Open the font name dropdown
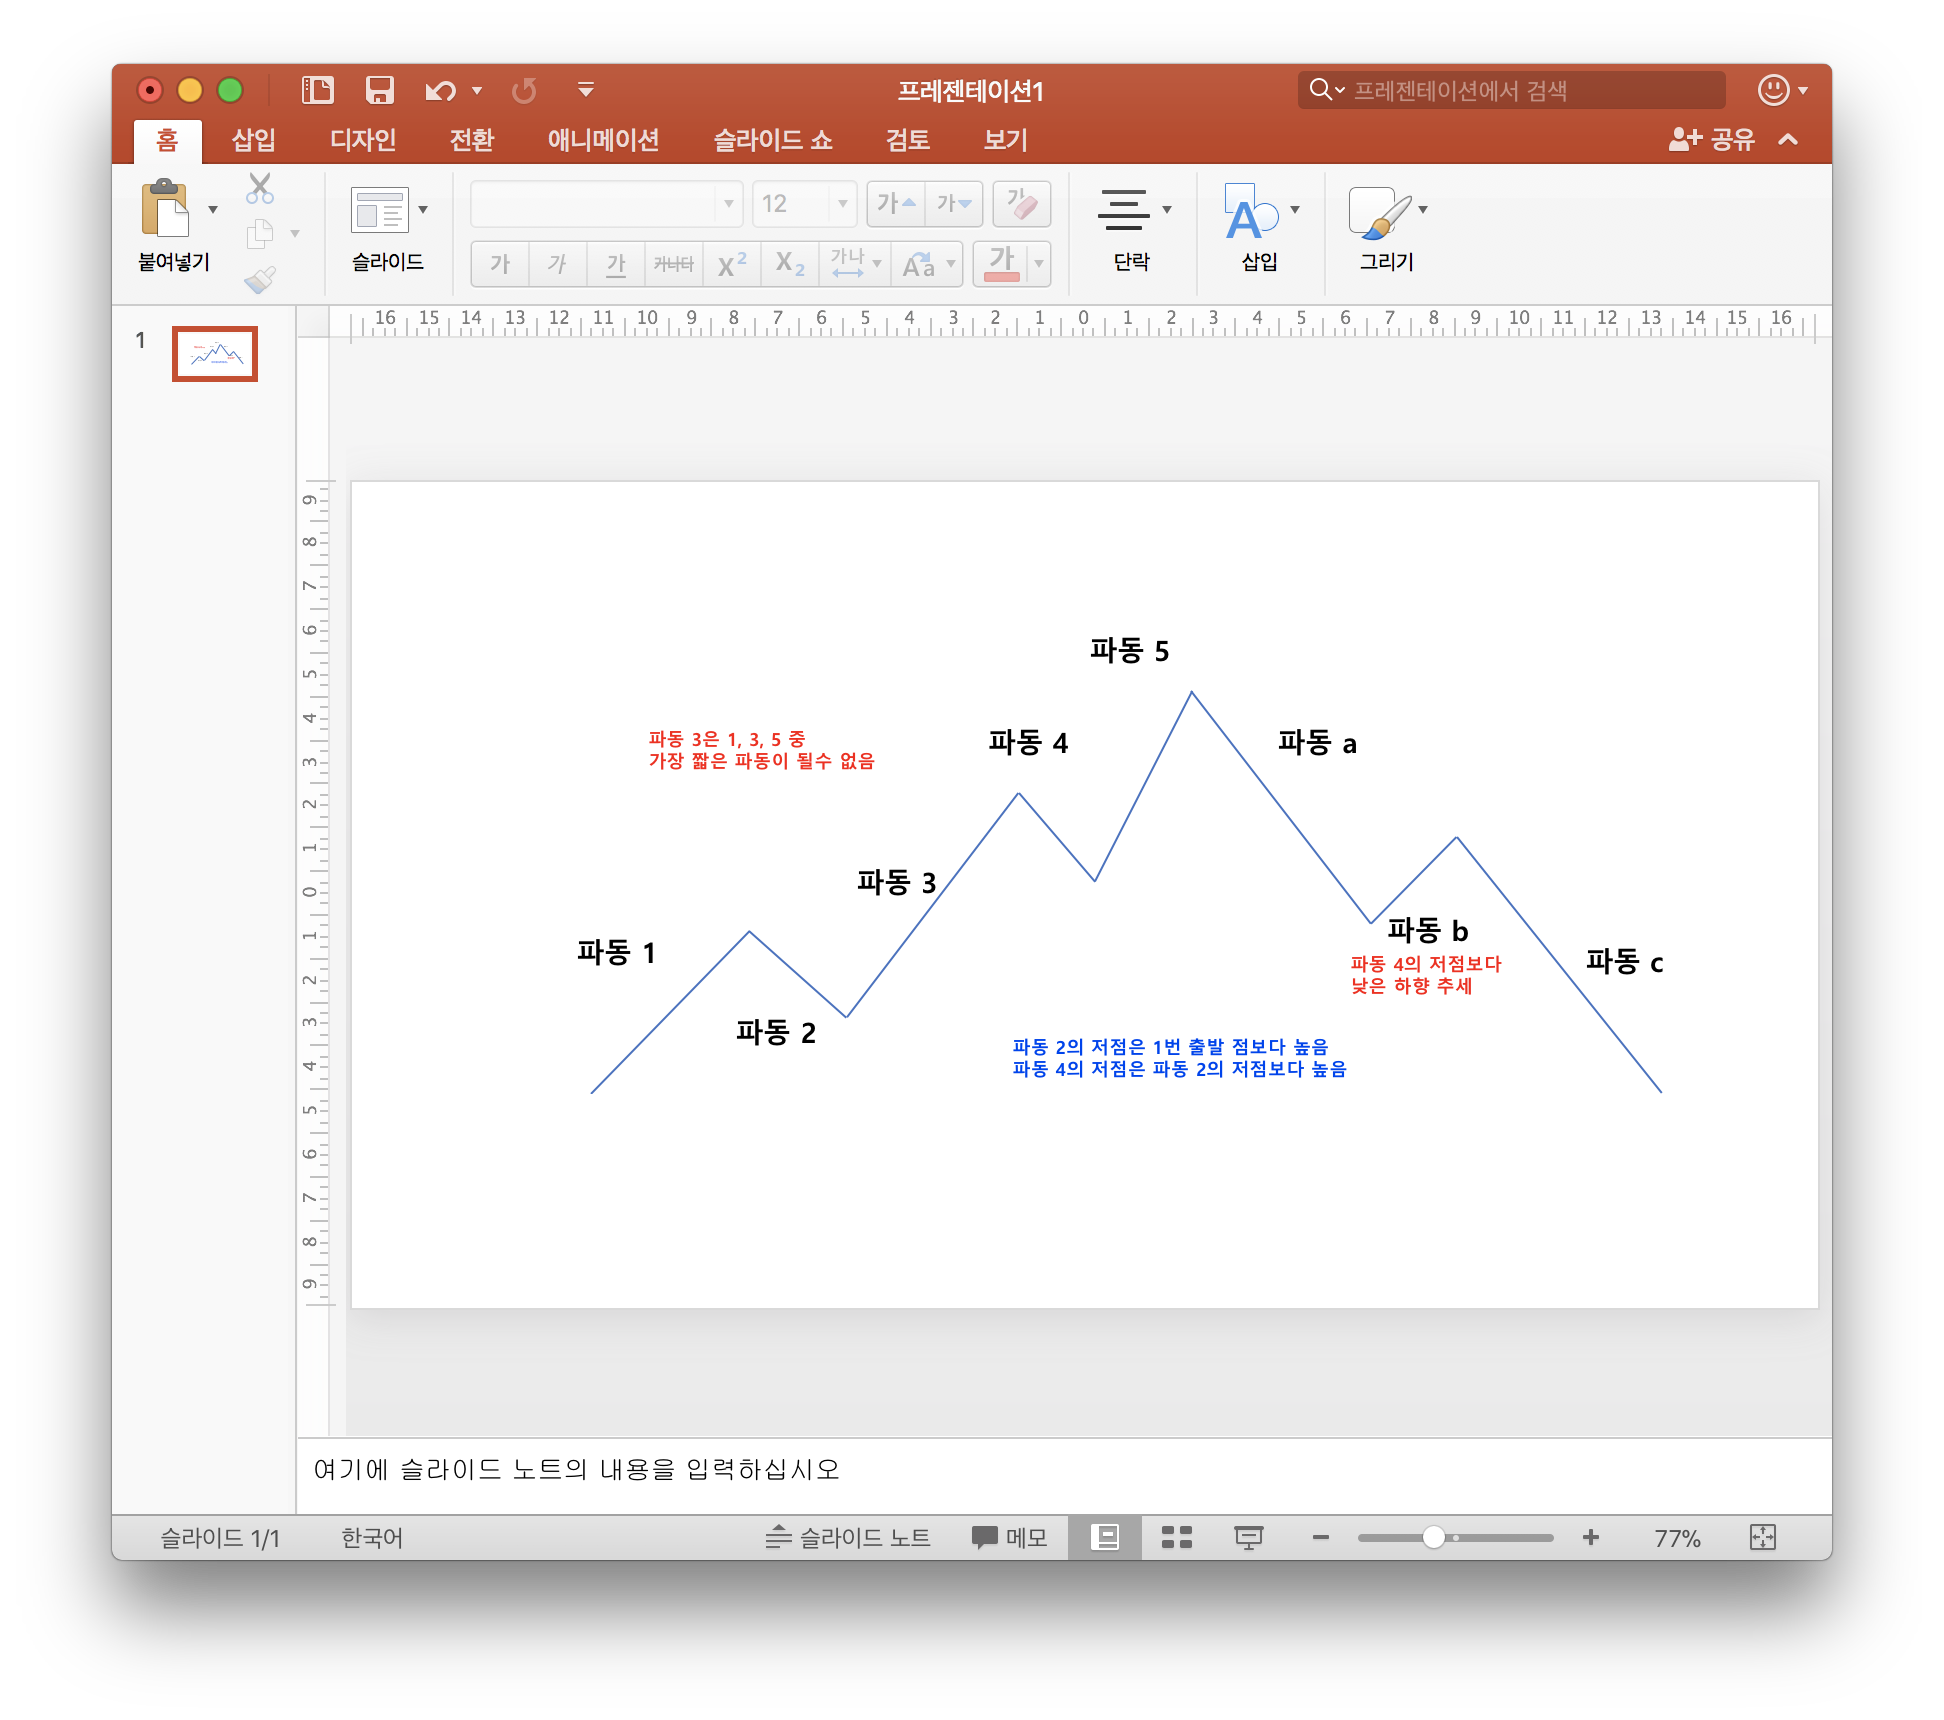 729,204
